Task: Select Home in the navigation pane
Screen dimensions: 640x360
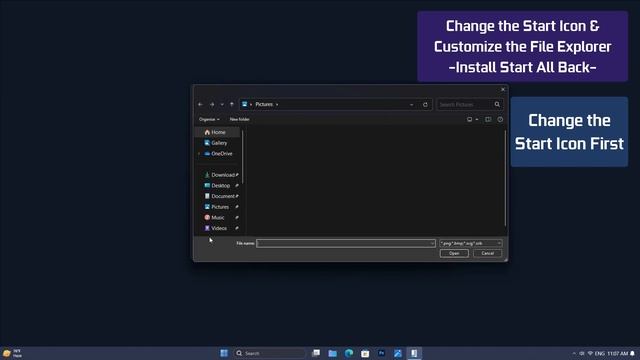Action: (x=218, y=132)
